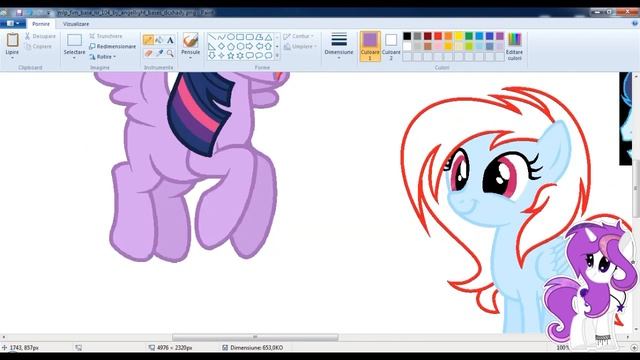Viewport: 640px width, 360px height.
Task: Click the Copiere copy button
Action: point(38,47)
